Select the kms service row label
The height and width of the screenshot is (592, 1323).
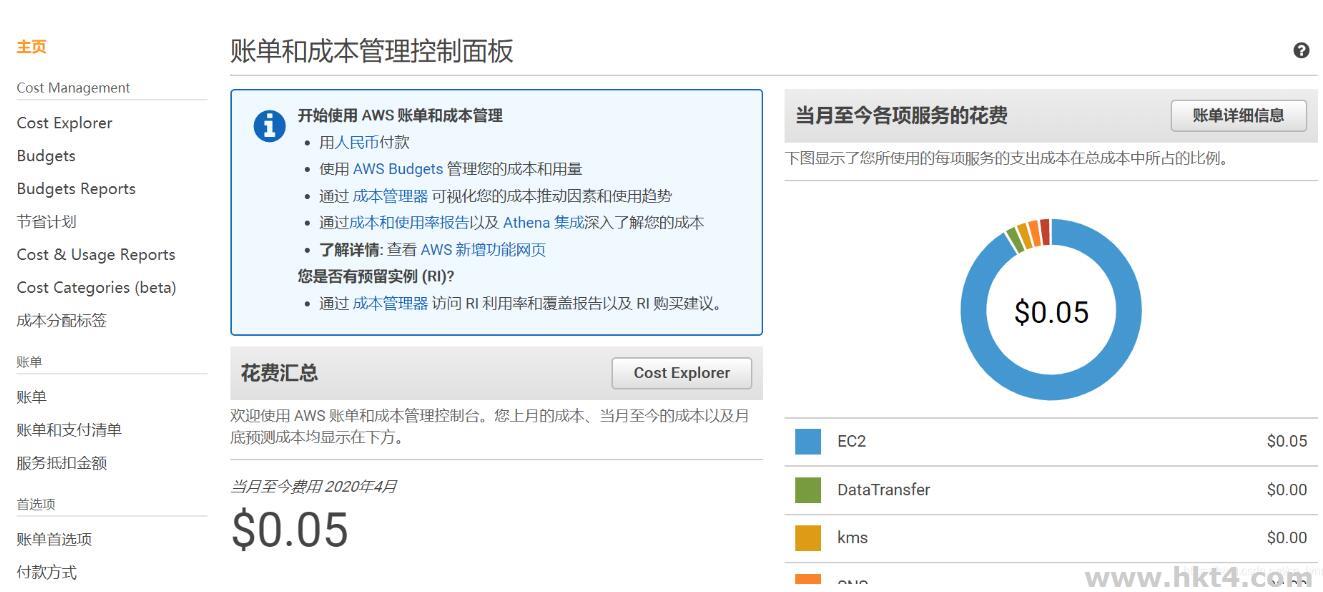point(852,538)
